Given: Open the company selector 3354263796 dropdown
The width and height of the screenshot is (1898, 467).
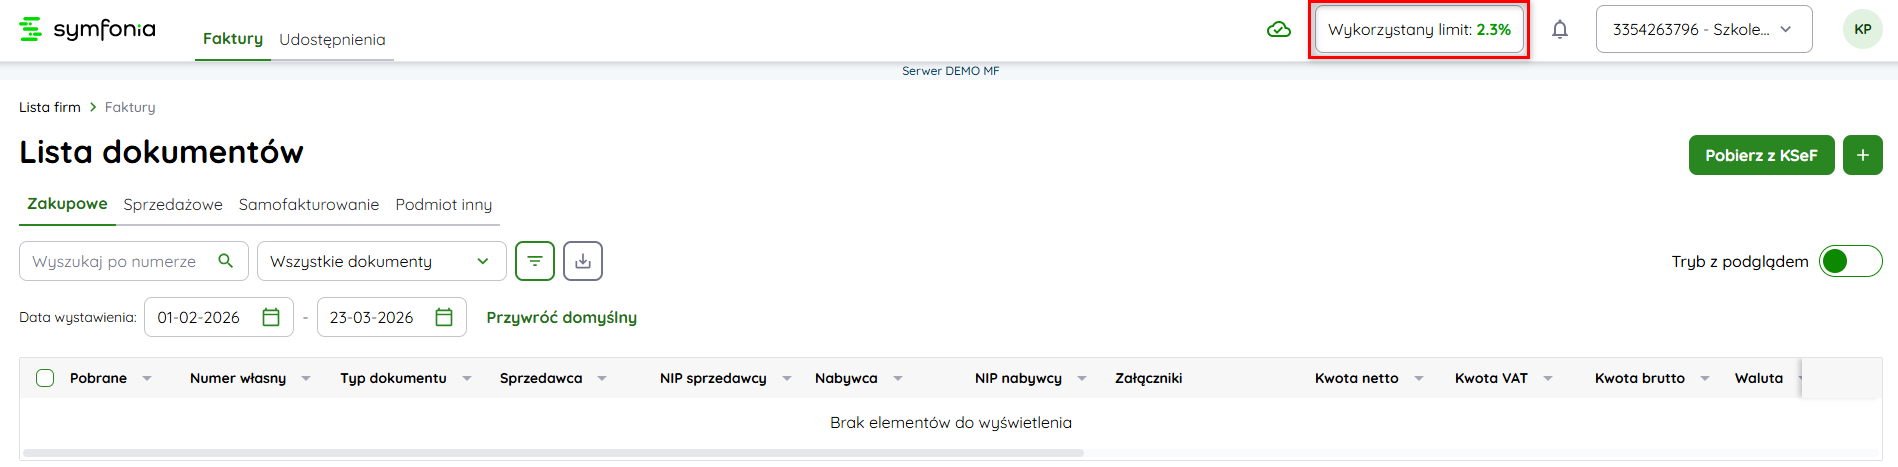Looking at the screenshot, I should click(x=1703, y=29).
